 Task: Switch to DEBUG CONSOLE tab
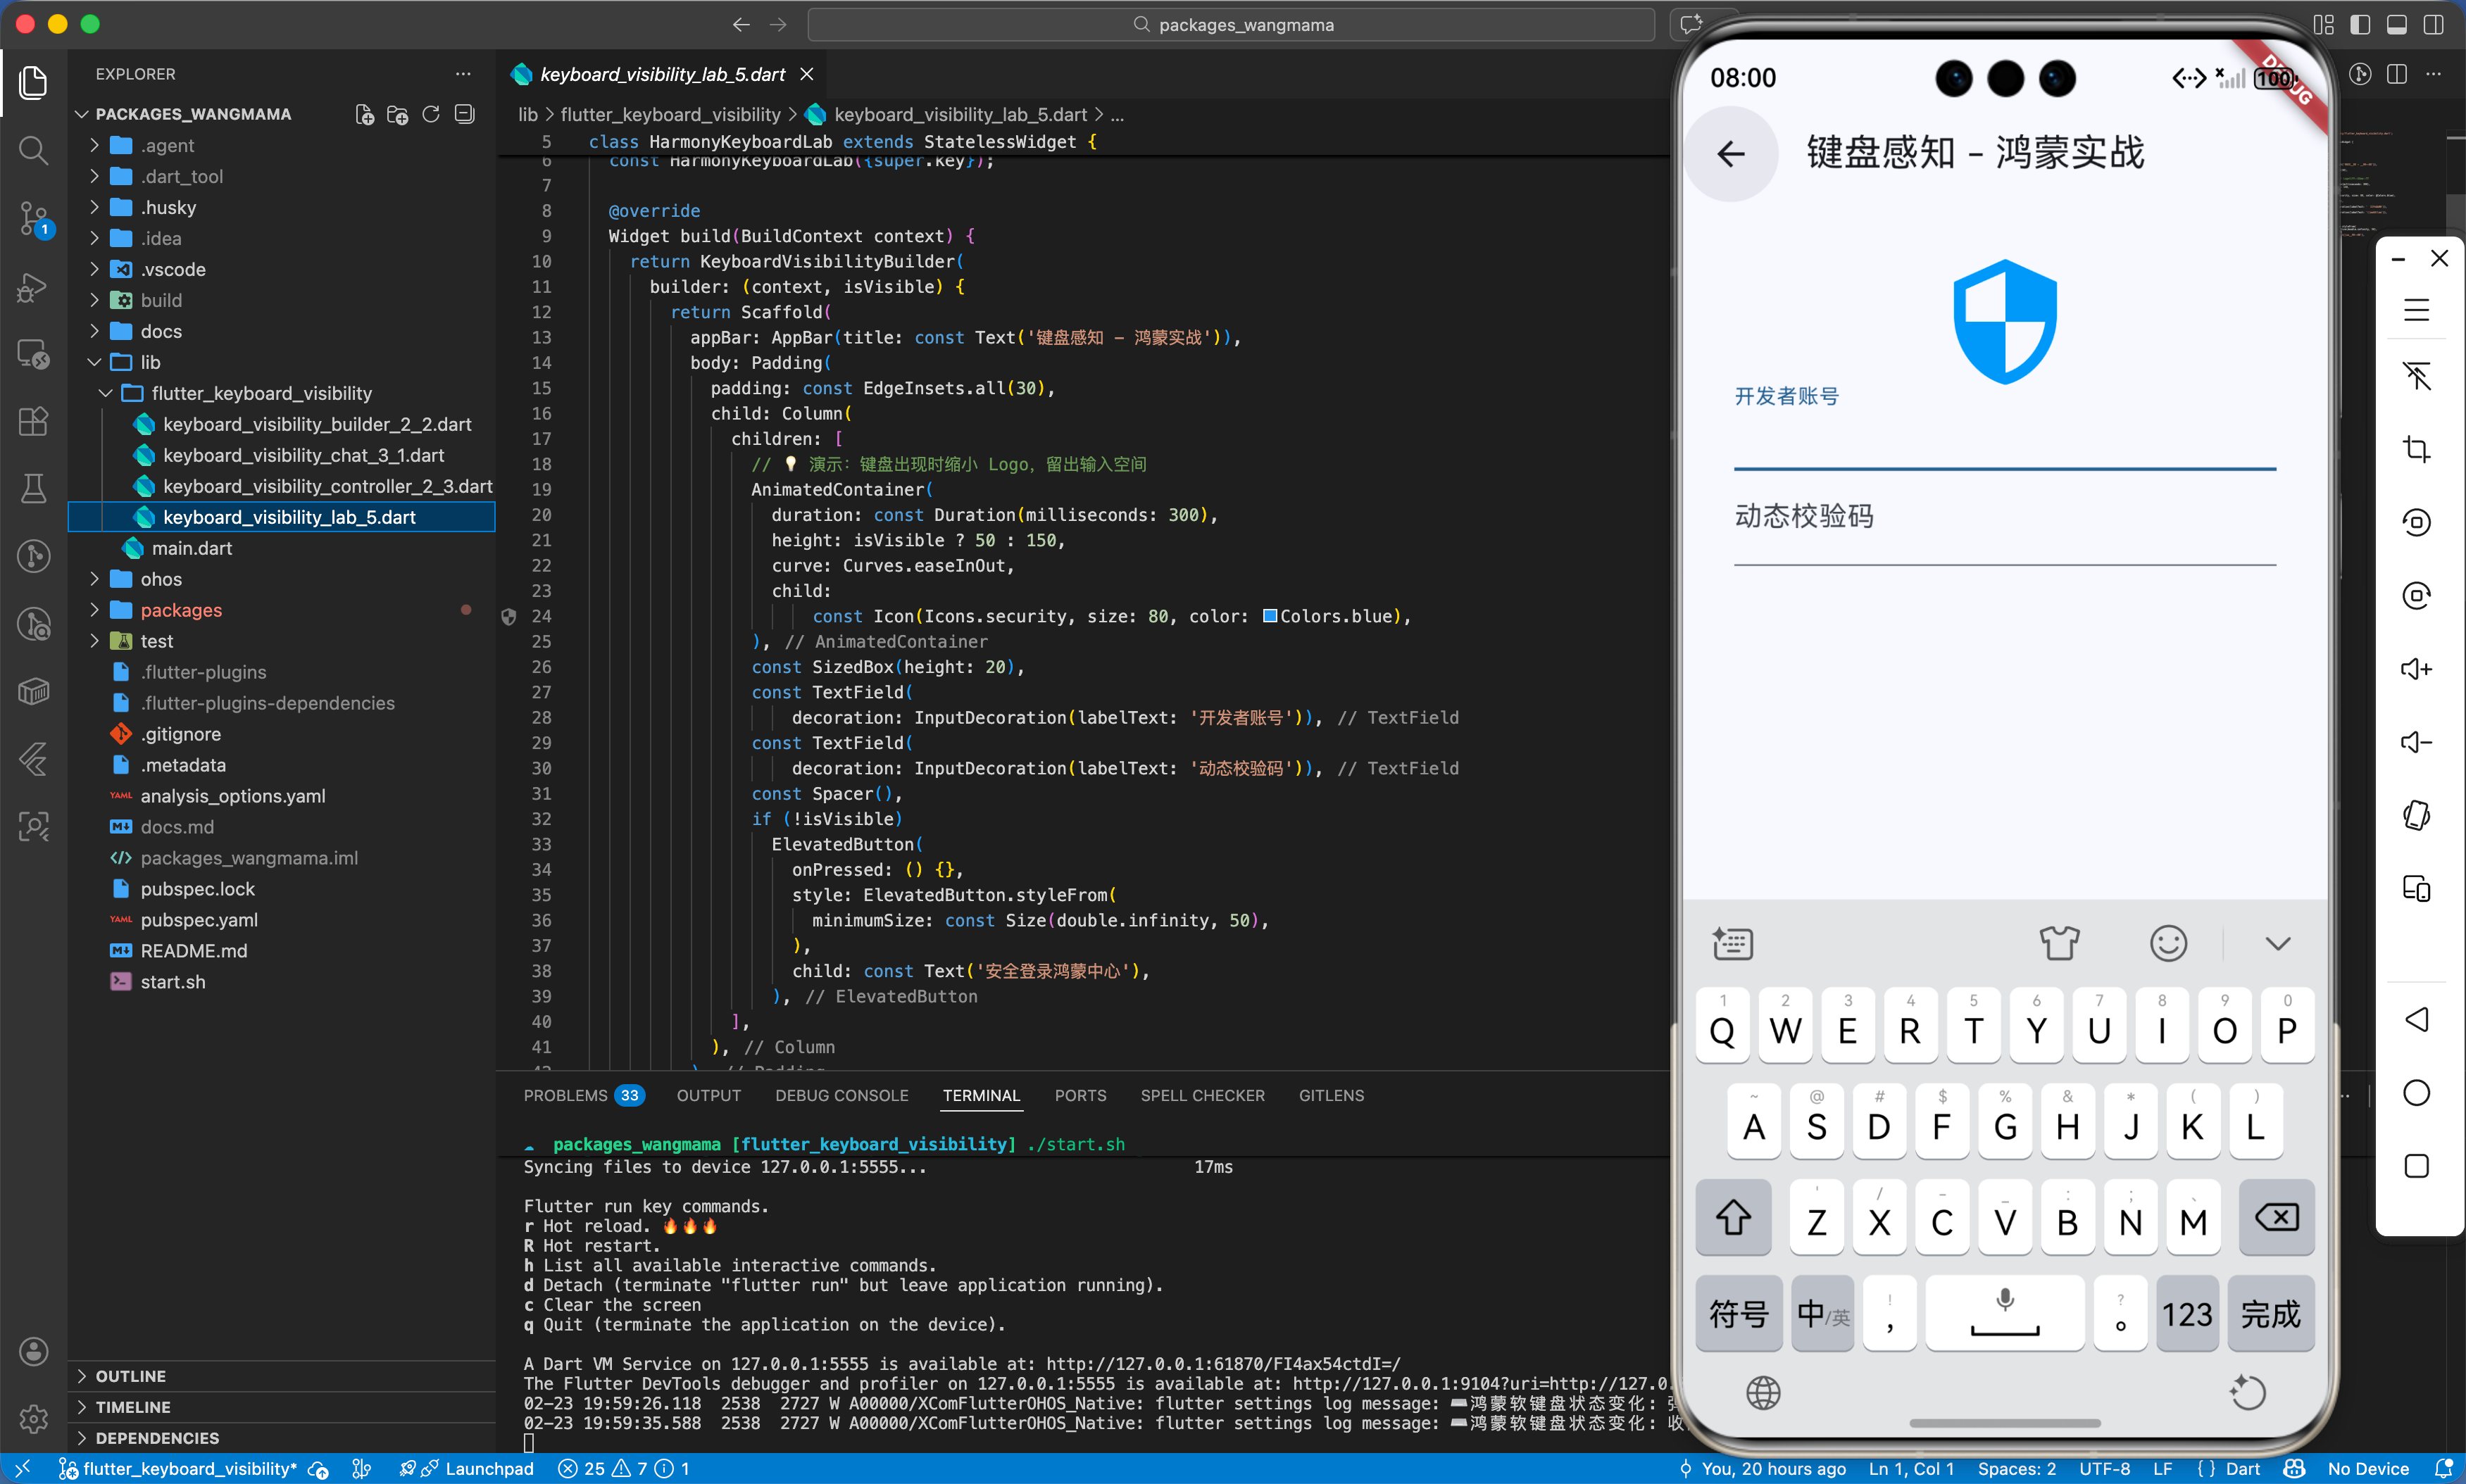tap(841, 1096)
